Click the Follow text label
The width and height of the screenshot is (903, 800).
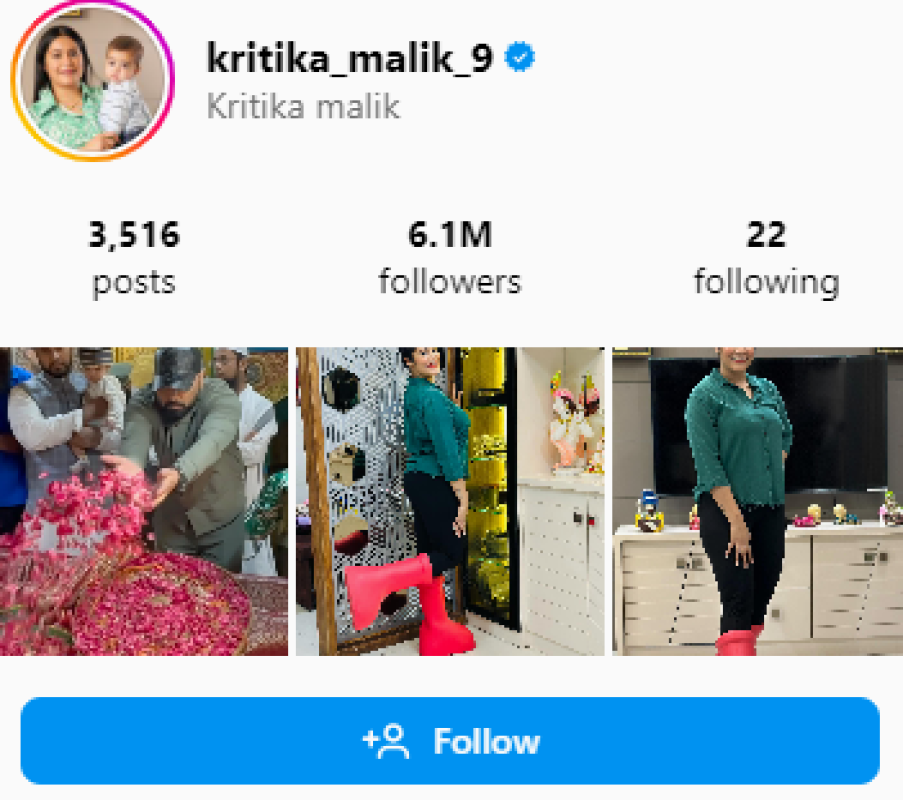487,741
